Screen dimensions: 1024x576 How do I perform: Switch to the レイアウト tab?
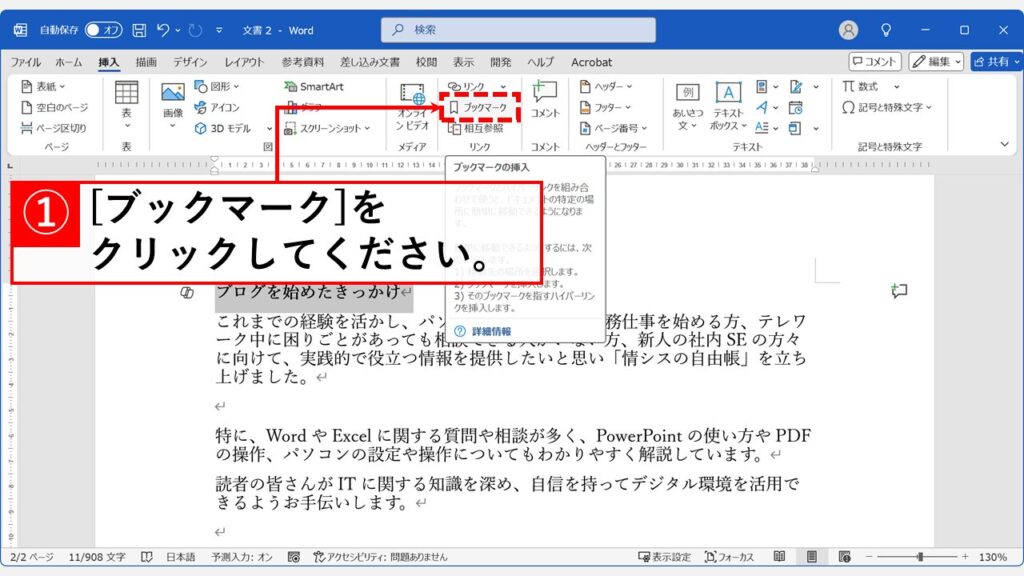coord(244,62)
